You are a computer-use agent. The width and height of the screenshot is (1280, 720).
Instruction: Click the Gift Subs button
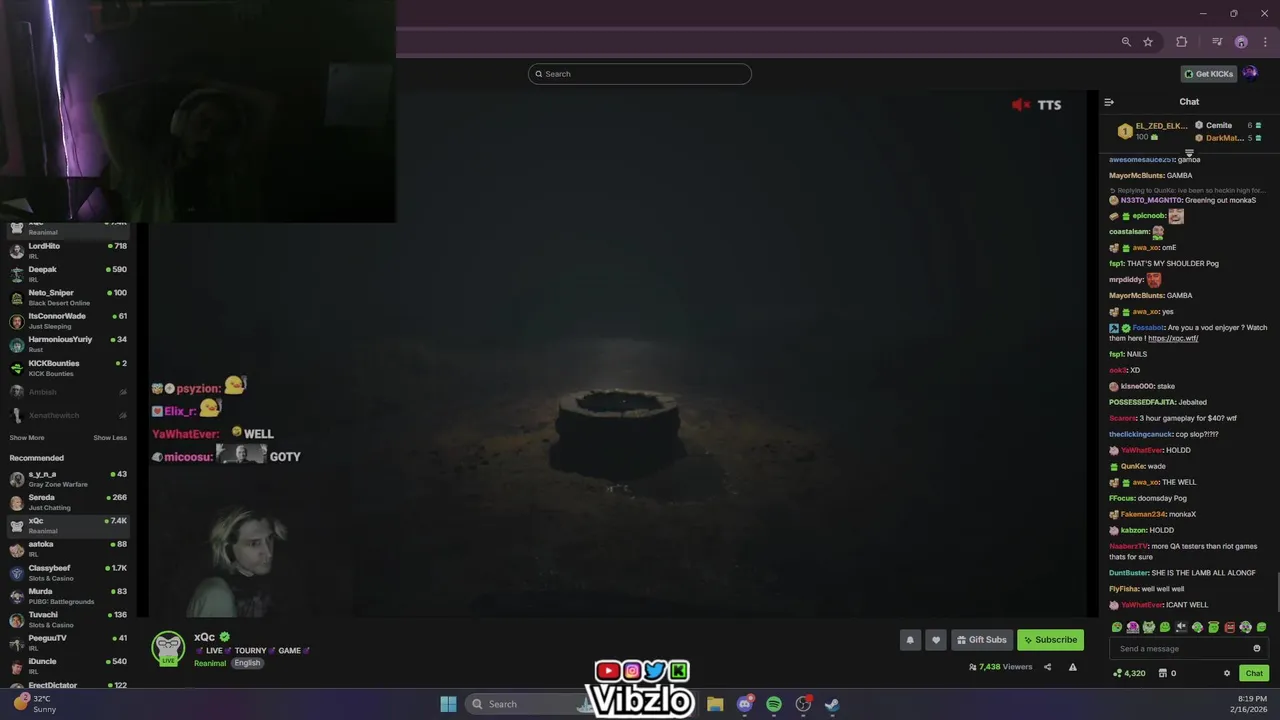tap(981, 640)
